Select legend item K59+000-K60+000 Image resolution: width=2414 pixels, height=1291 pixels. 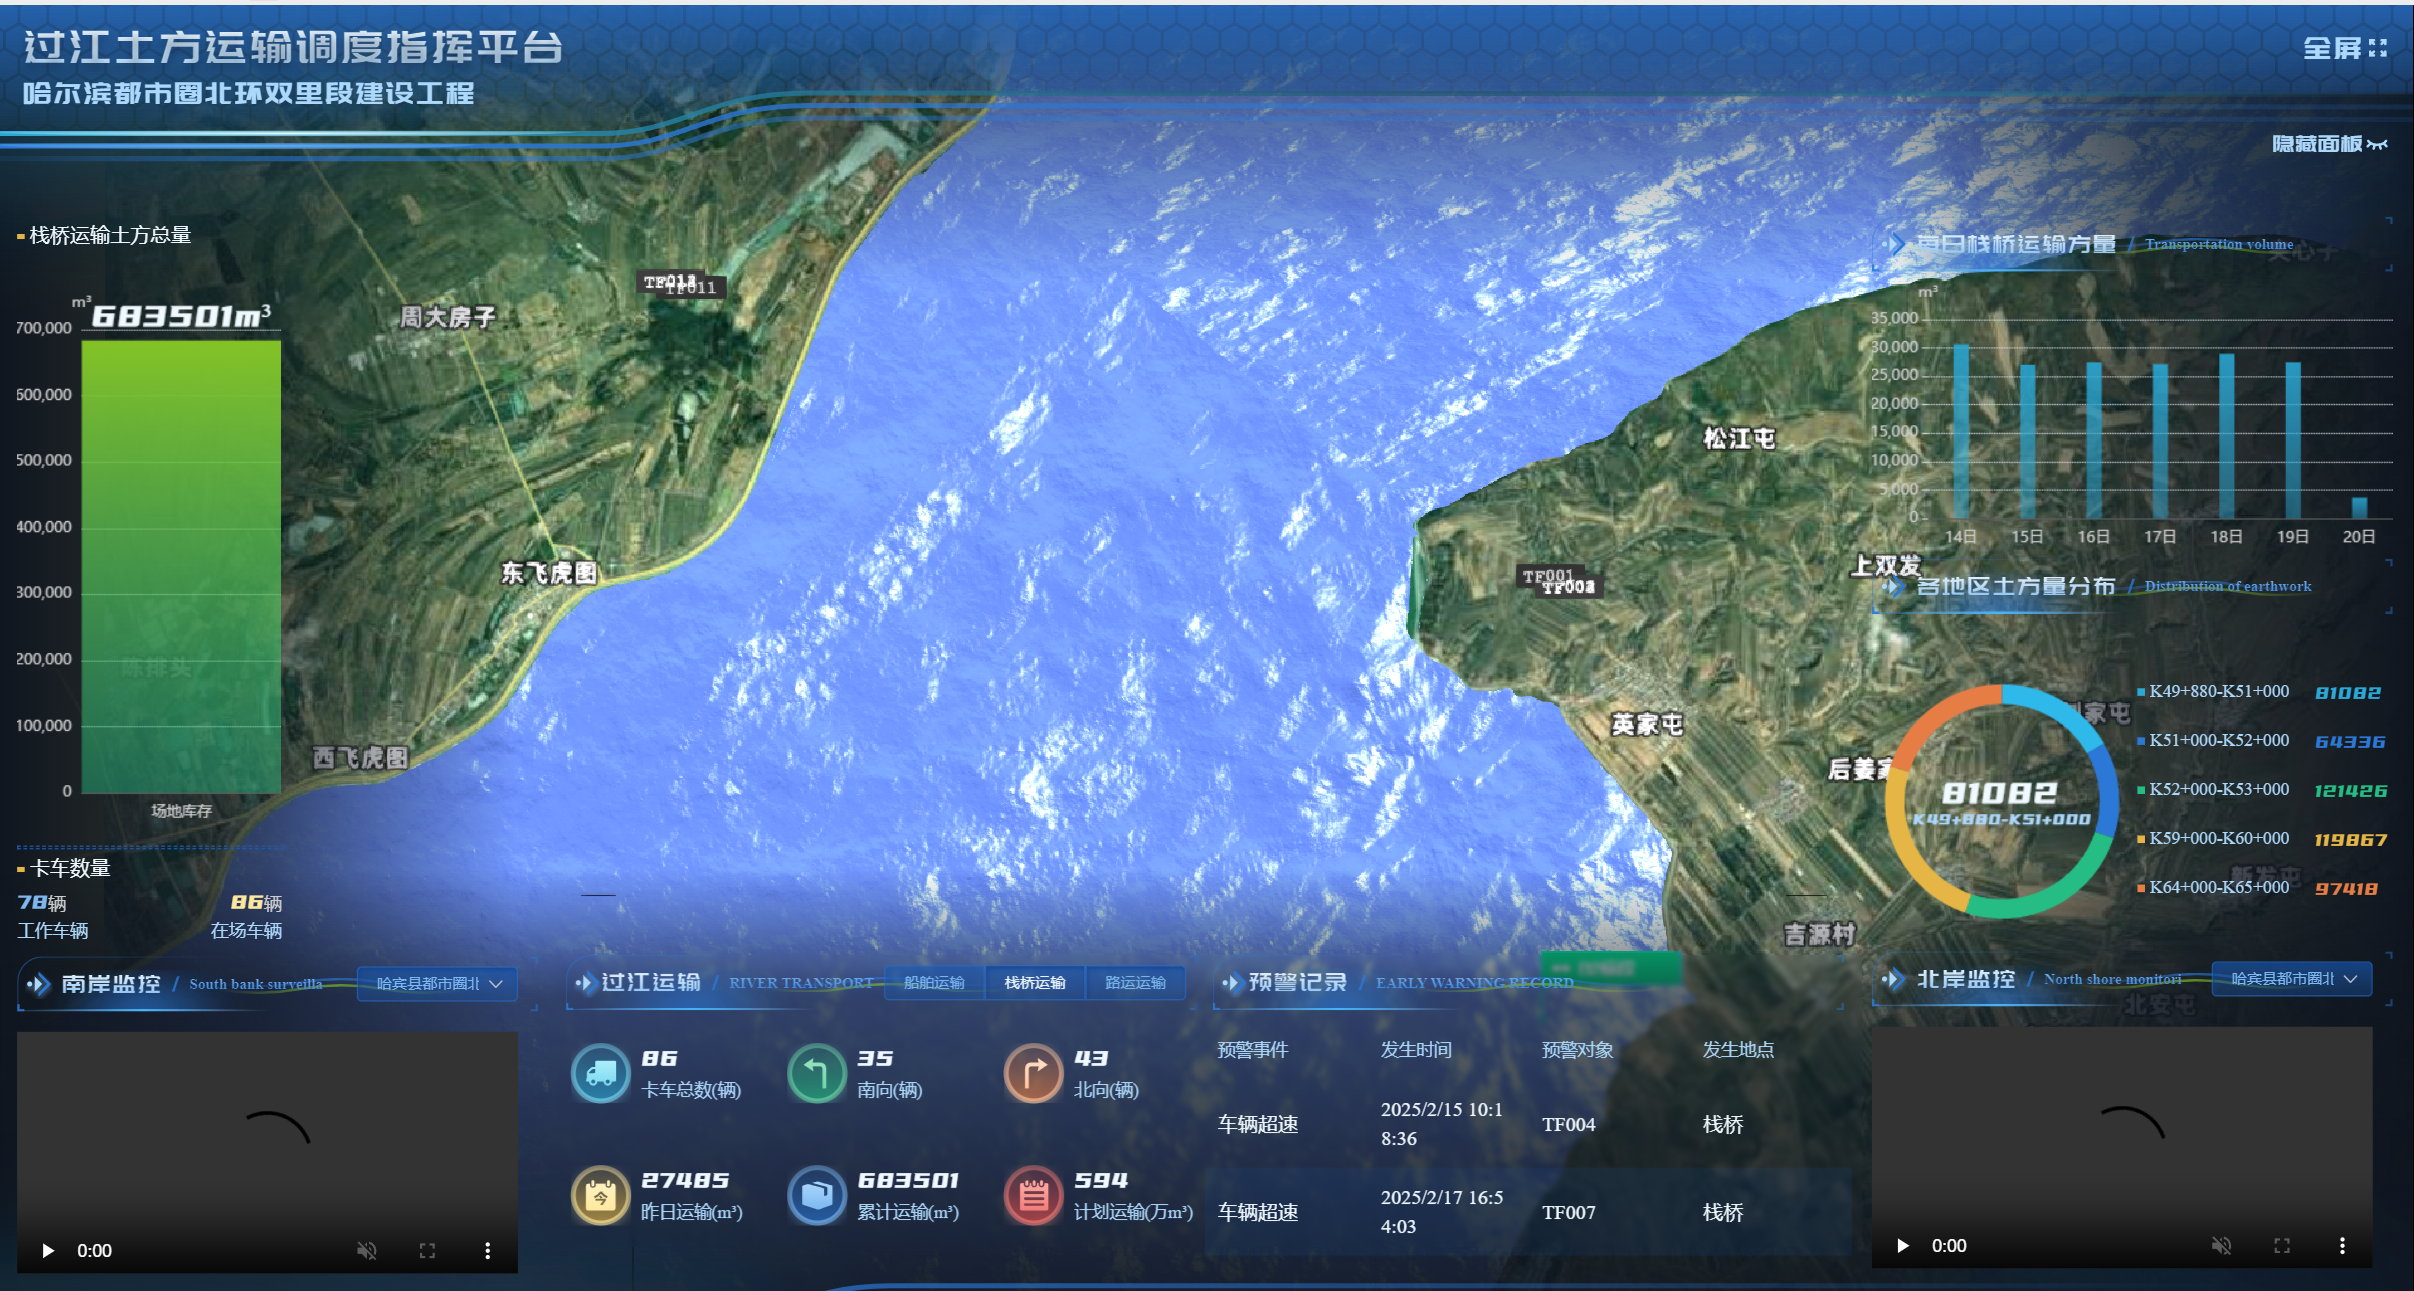pos(2212,838)
